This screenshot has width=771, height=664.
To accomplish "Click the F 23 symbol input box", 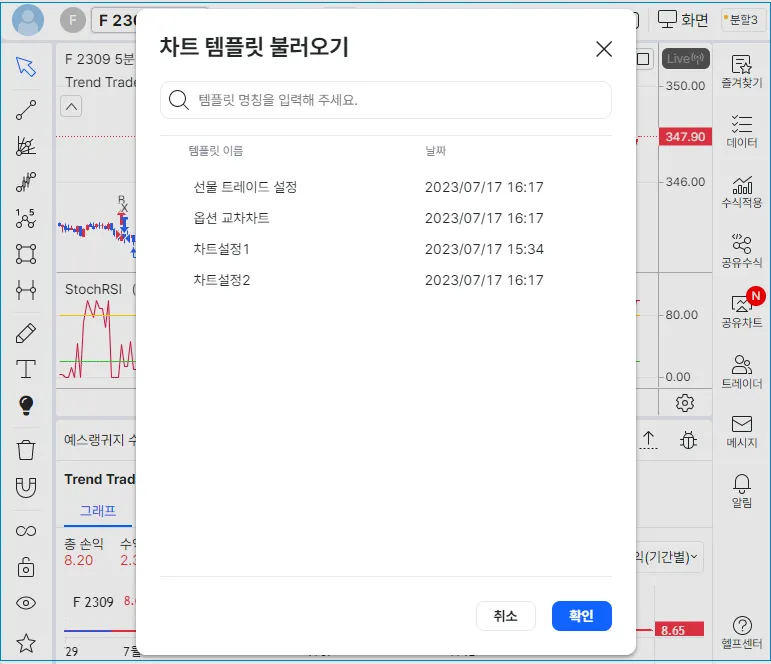I will pyautogui.click(x=114, y=20).
